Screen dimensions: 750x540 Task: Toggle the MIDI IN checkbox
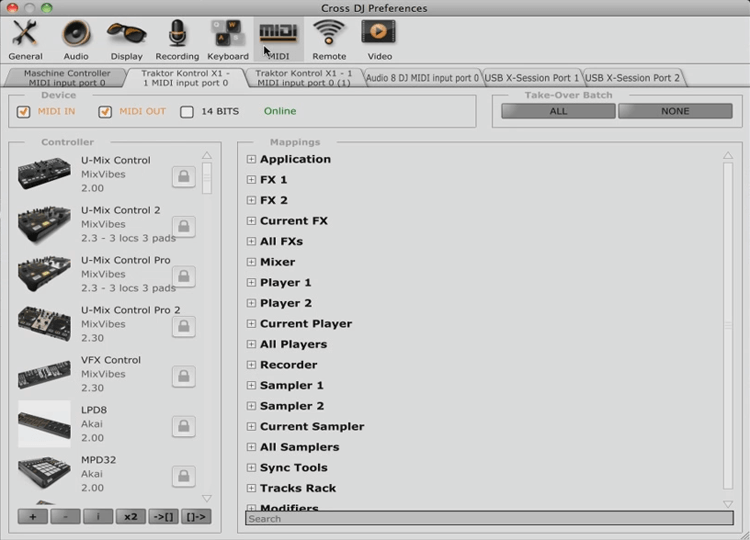coord(23,111)
